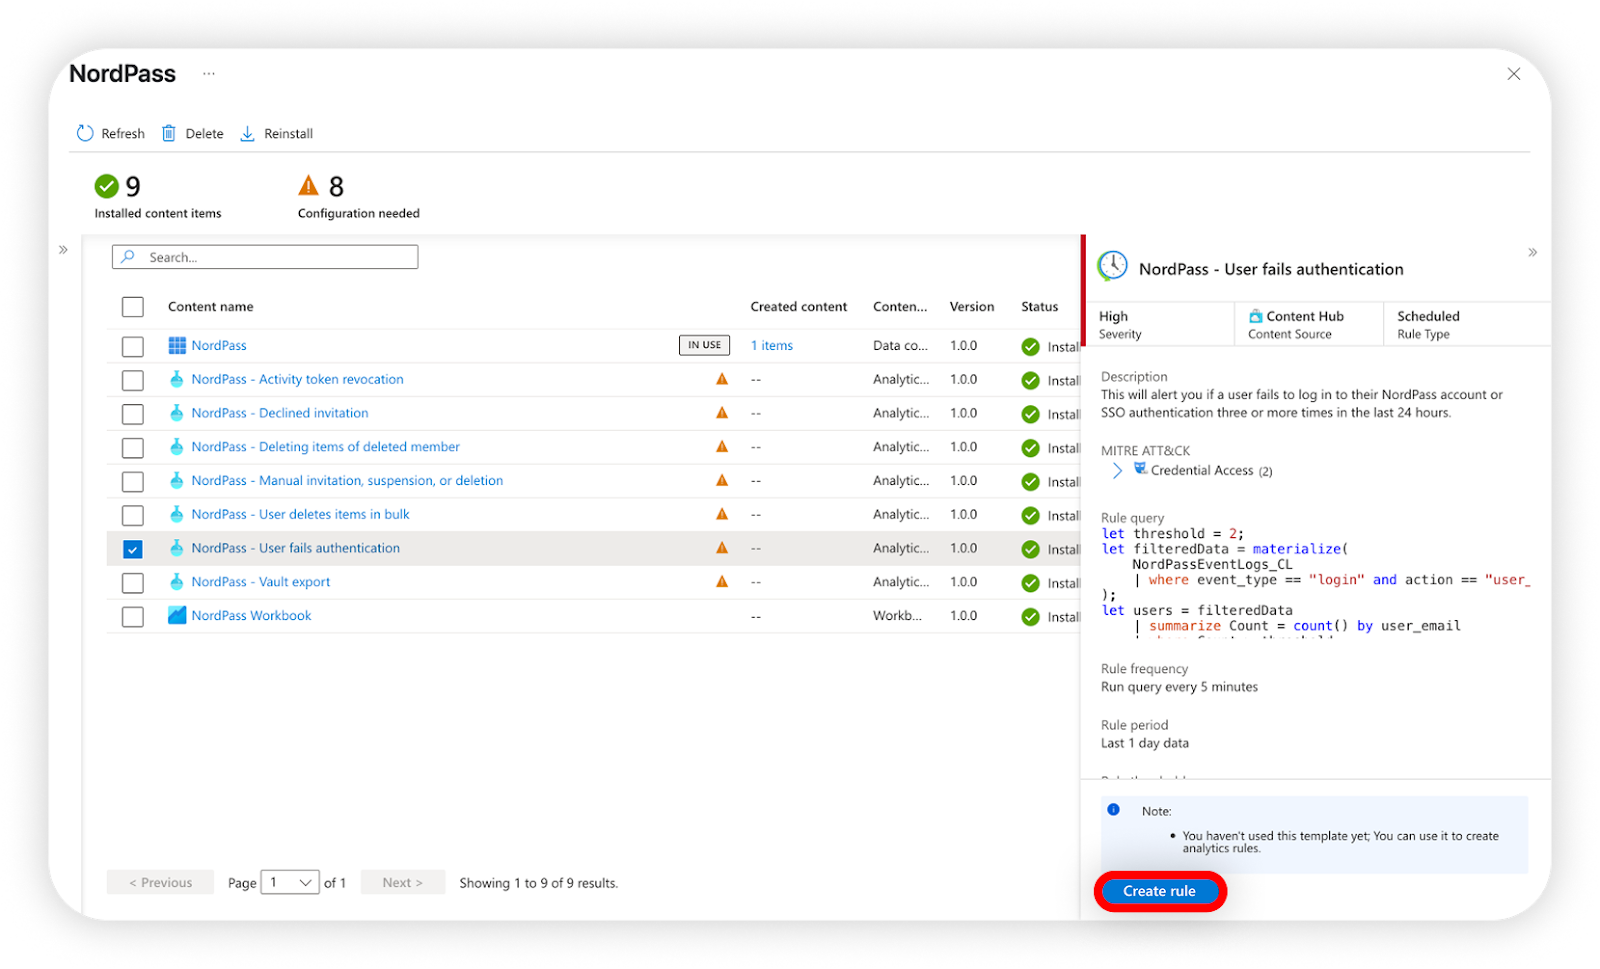Click the orange warning icon above Configuration needed
Screen dimensions: 1600x969
pyautogui.click(x=309, y=185)
